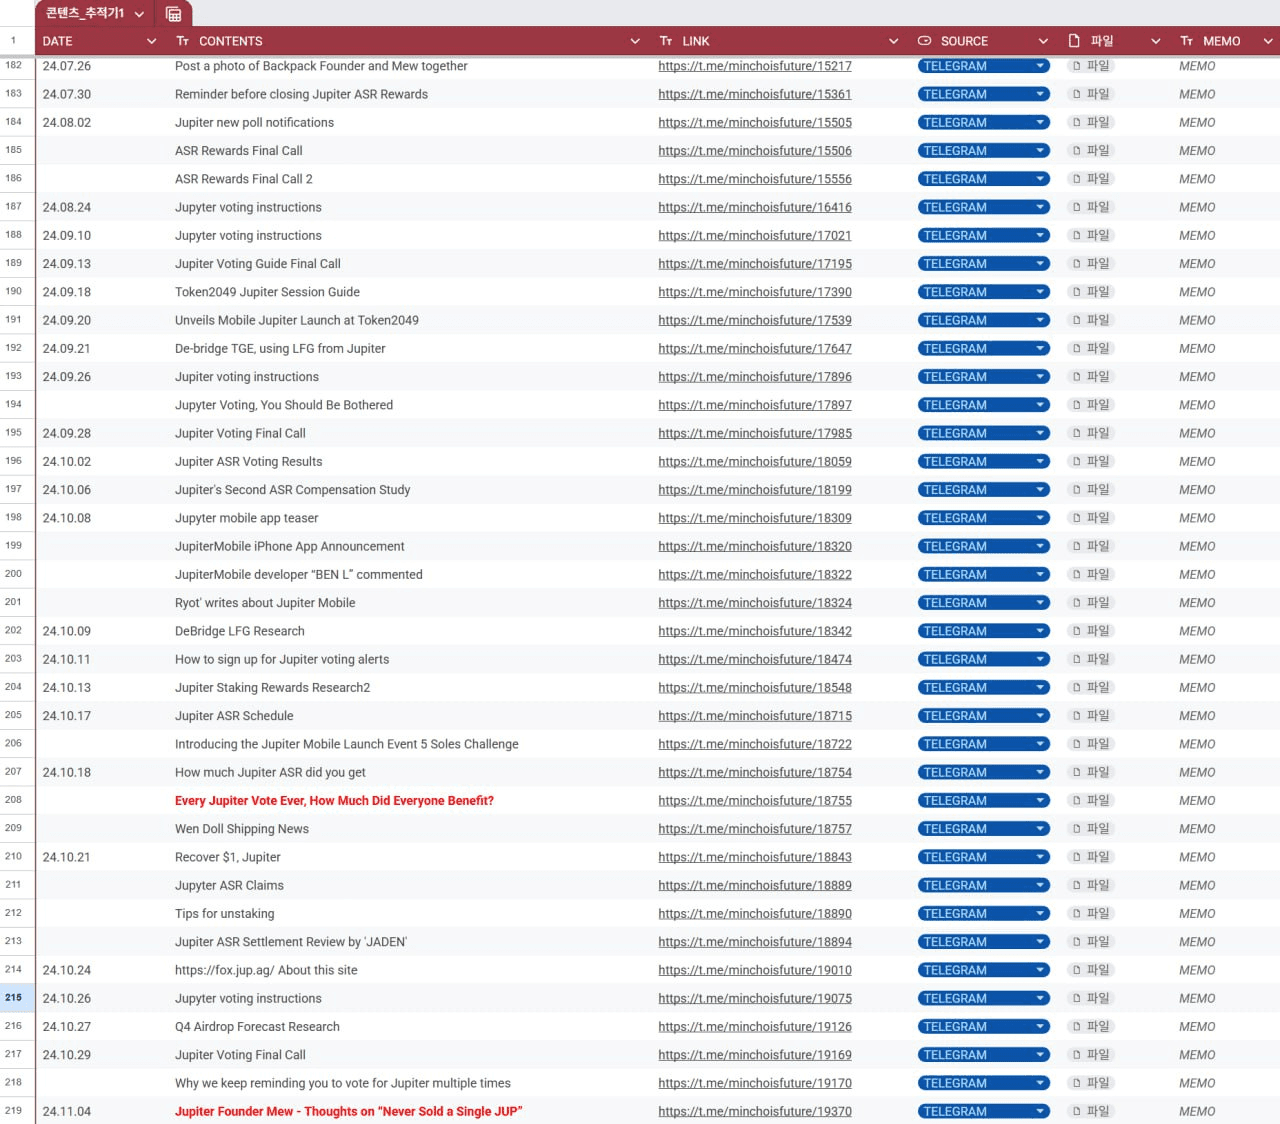Viewport: 1280px width, 1124px height.
Task: Select cell 'Q4 Airdrop Forecast Research'
Action: pos(257,1027)
